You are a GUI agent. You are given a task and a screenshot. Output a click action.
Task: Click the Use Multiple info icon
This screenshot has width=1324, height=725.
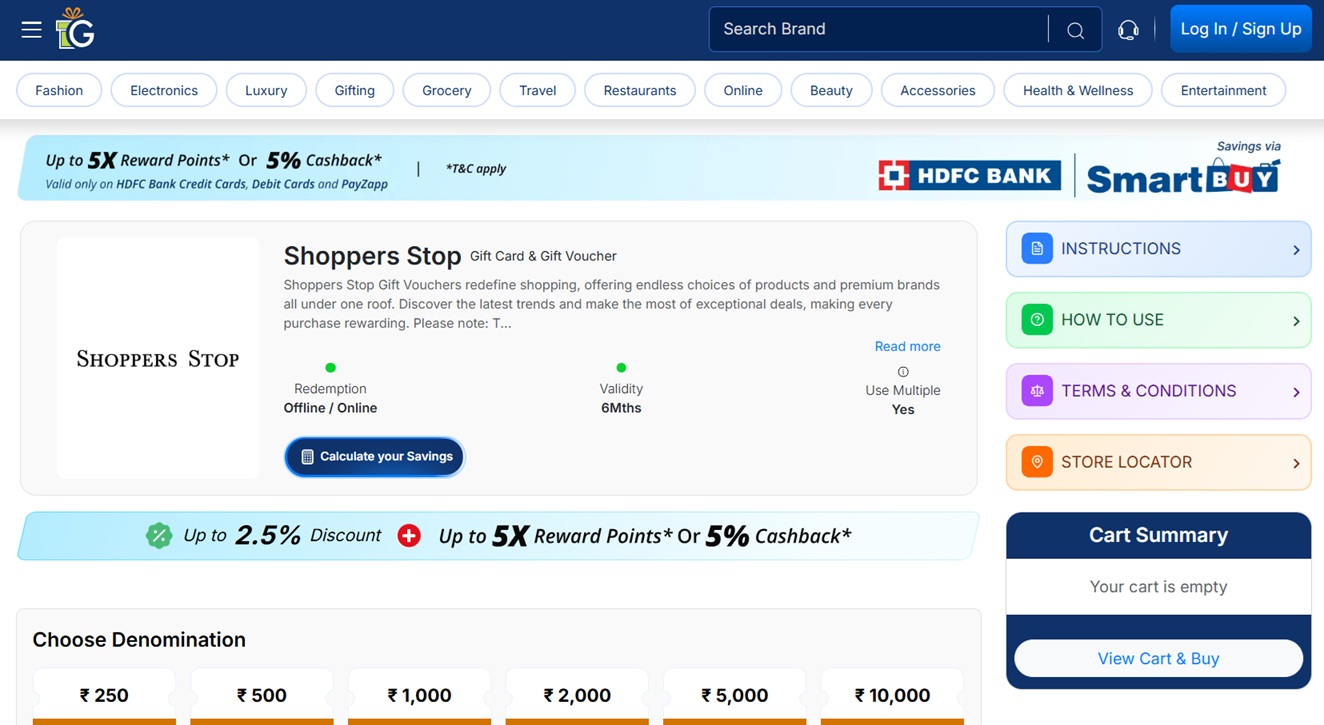click(x=903, y=372)
